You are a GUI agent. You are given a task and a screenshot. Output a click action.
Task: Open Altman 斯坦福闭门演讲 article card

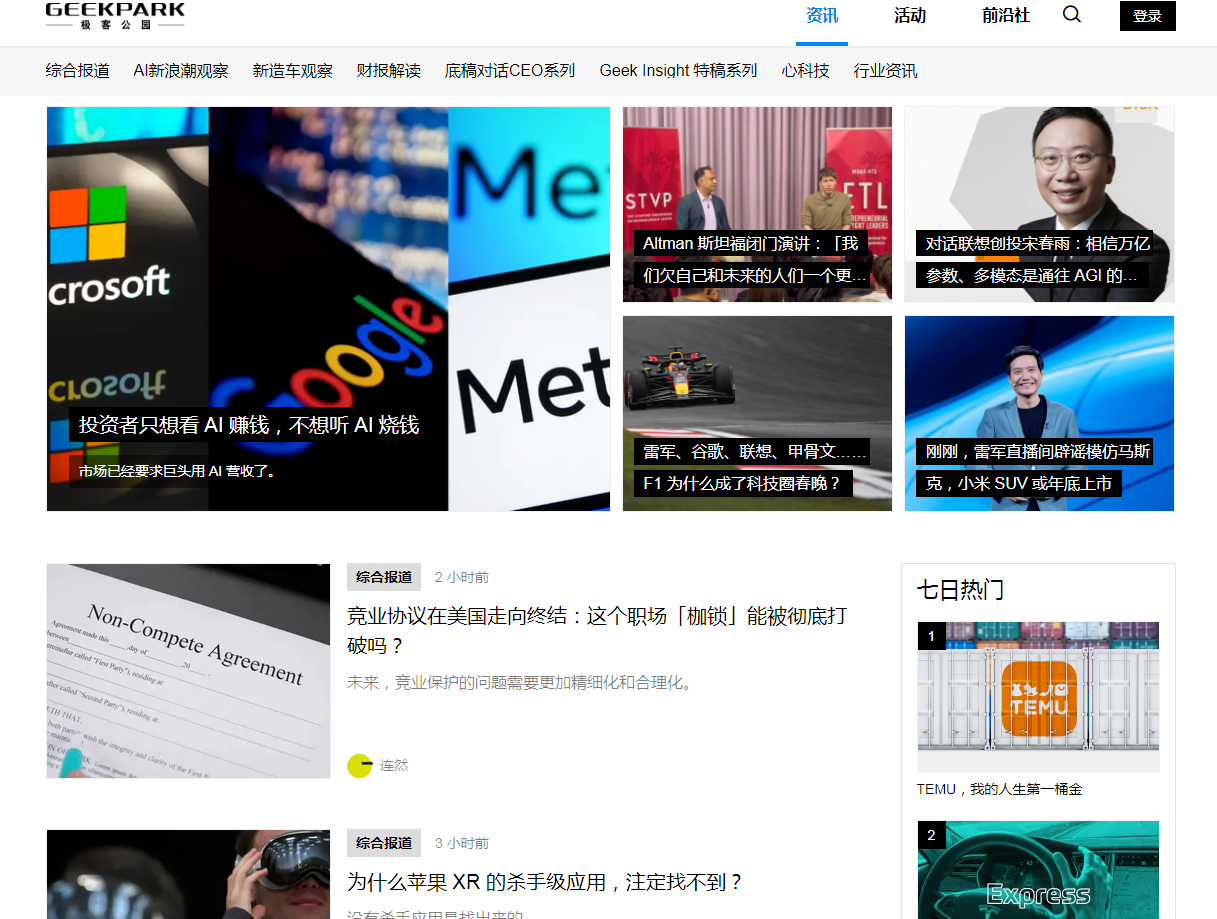[x=757, y=204]
